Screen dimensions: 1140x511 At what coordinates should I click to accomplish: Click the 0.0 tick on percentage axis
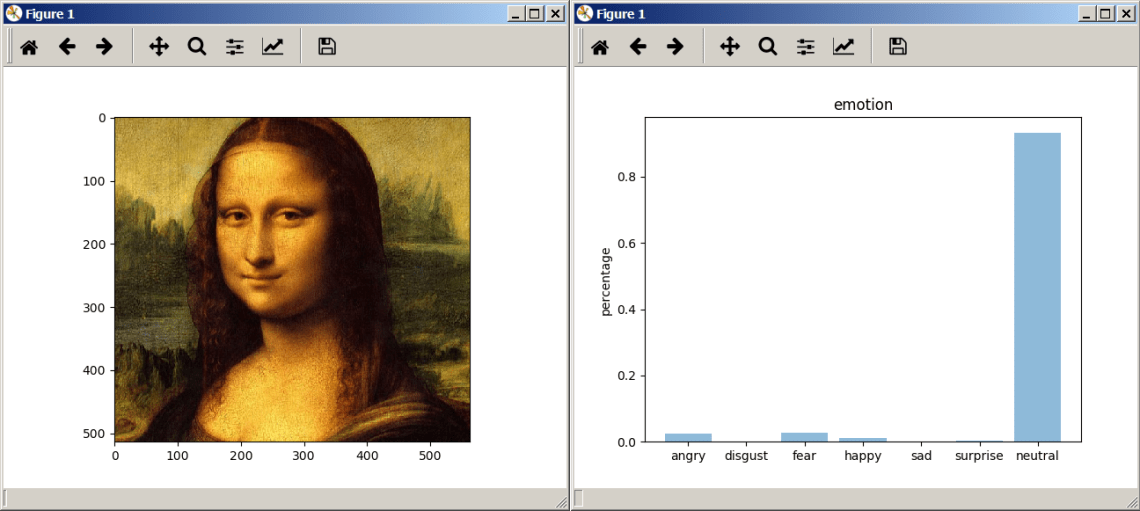click(x=627, y=442)
